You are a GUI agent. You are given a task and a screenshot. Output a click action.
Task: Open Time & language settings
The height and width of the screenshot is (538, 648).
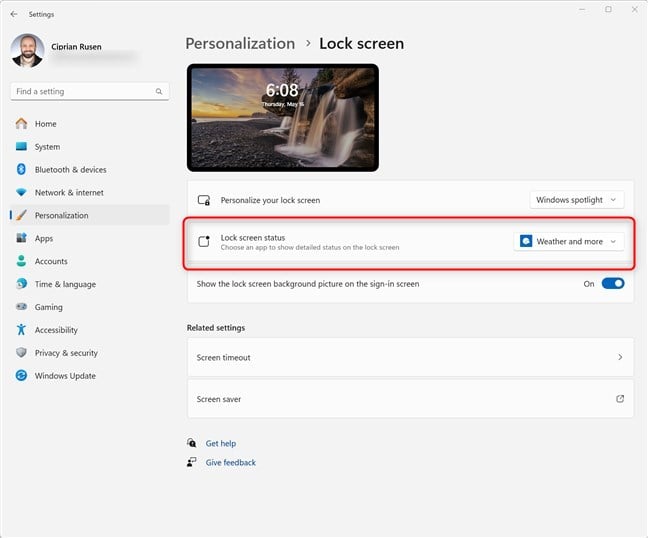point(90,284)
